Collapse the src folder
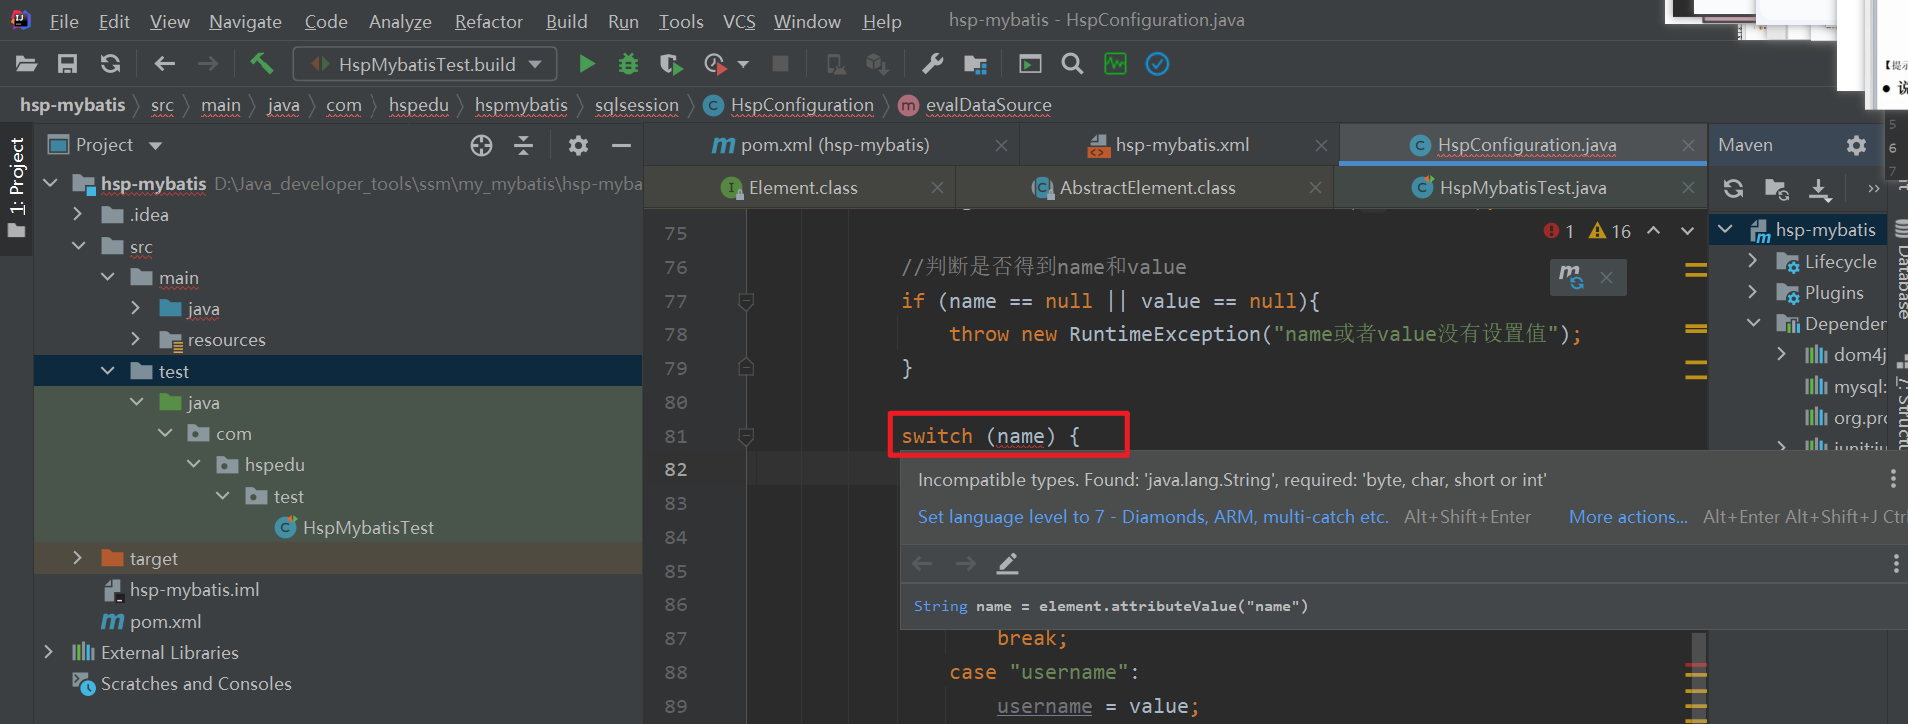Viewport: 1908px width, 724px height. click(78, 246)
